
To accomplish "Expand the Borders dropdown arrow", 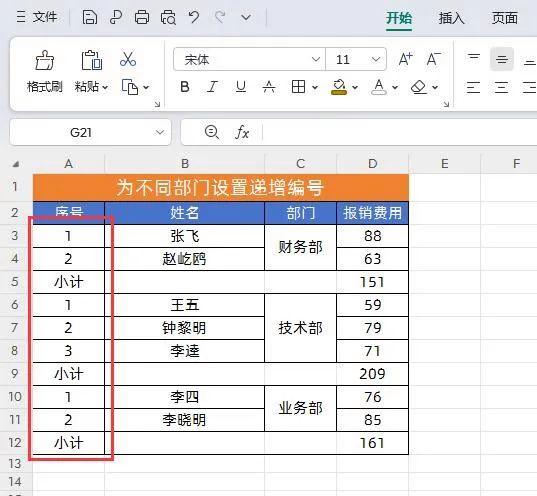I will tap(315, 87).
